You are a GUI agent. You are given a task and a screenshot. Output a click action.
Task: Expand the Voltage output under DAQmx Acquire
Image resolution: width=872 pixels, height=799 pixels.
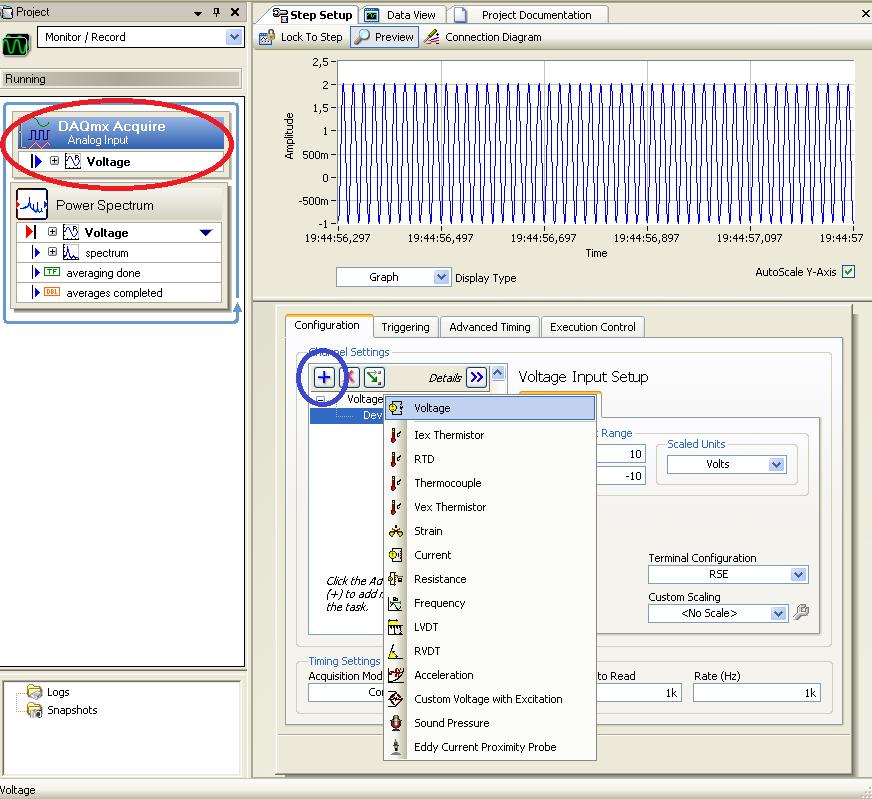coord(54,161)
